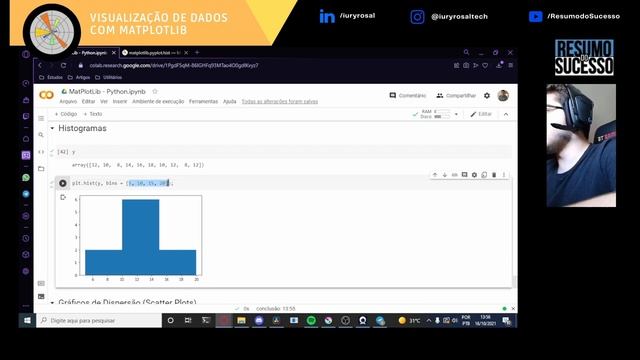Open the table of contents sidebar icon
Screen dimensions: 640x360
(41, 118)
